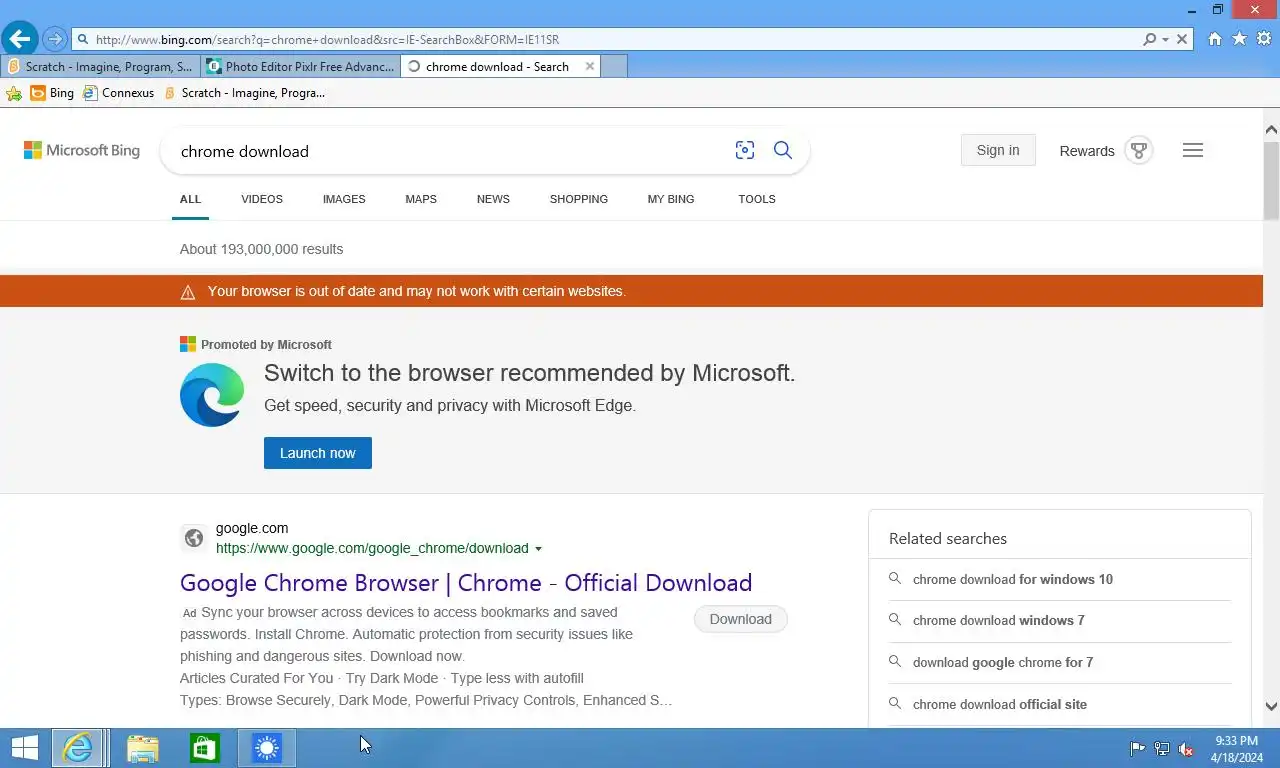Select the ALL results tab
Image resolution: width=1280 pixels, height=768 pixels.
coord(190,199)
